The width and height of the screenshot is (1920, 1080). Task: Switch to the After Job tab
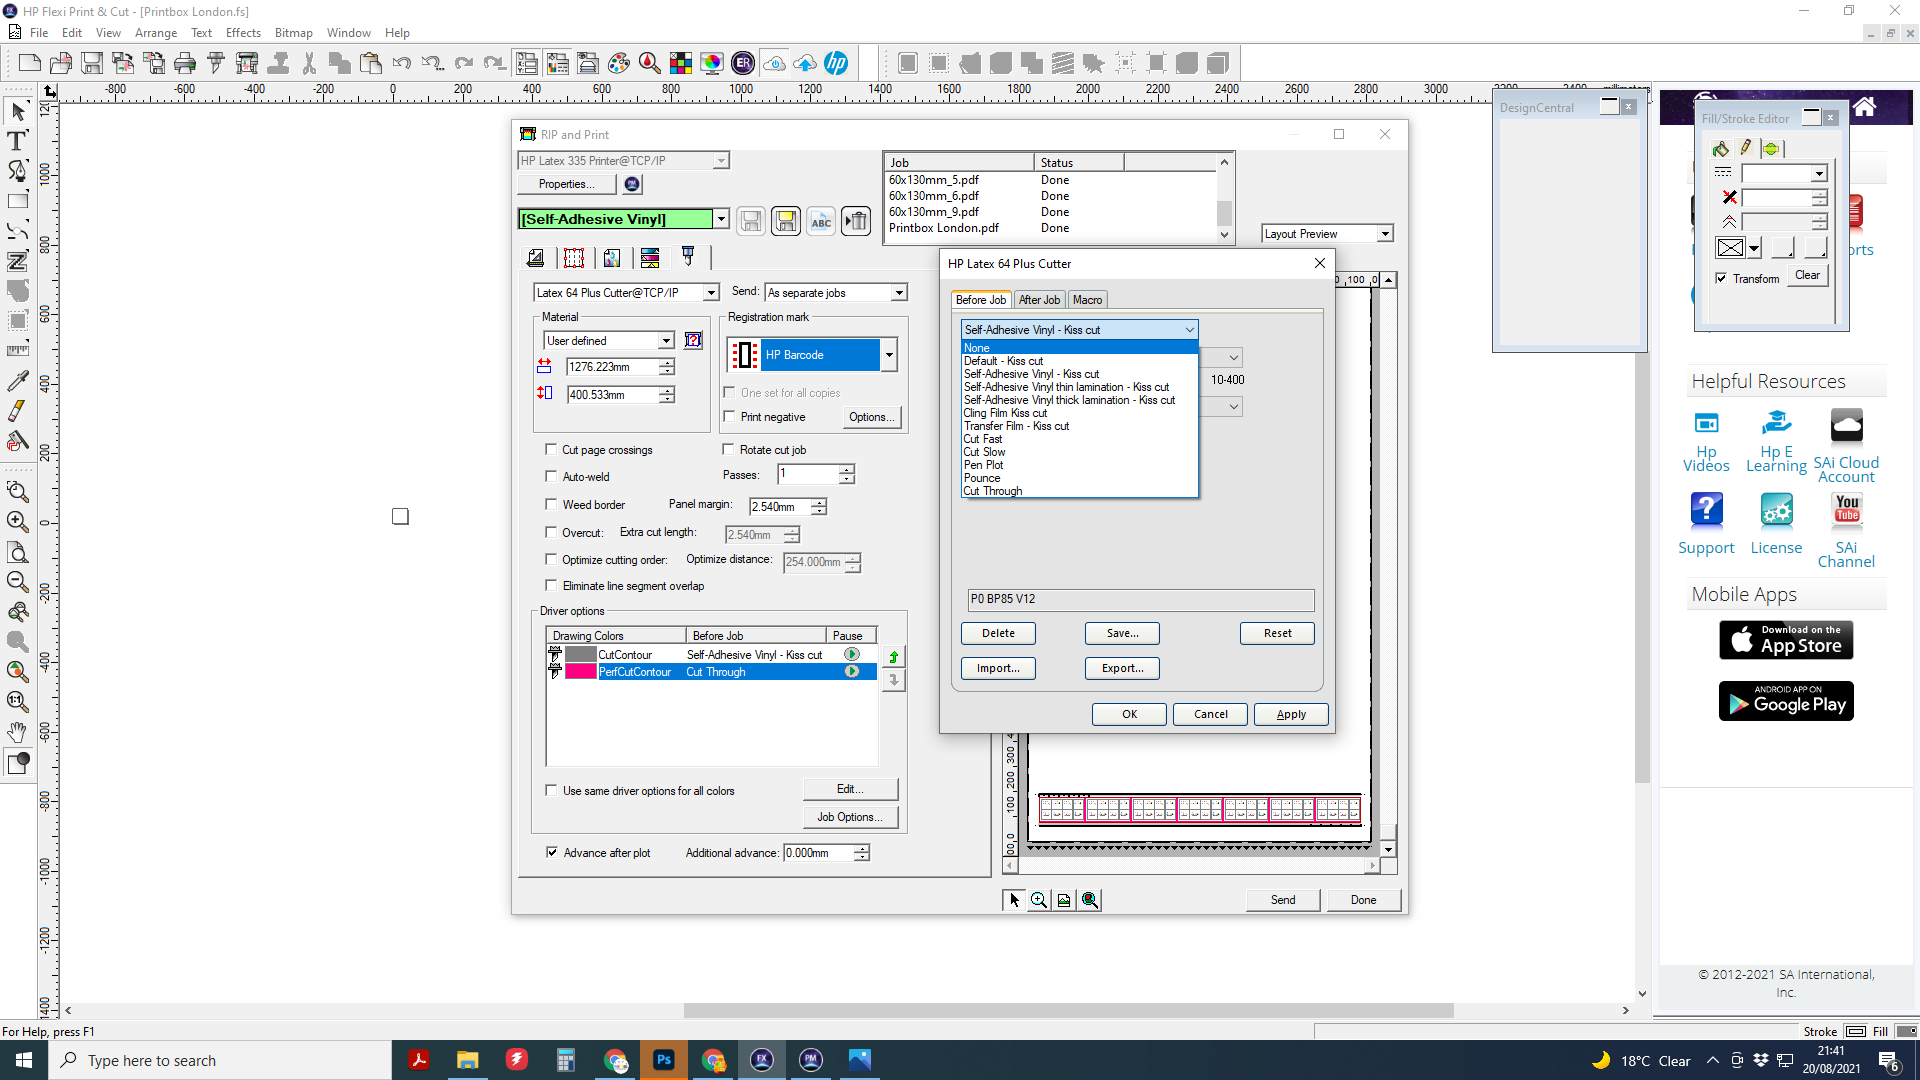pos(1039,300)
